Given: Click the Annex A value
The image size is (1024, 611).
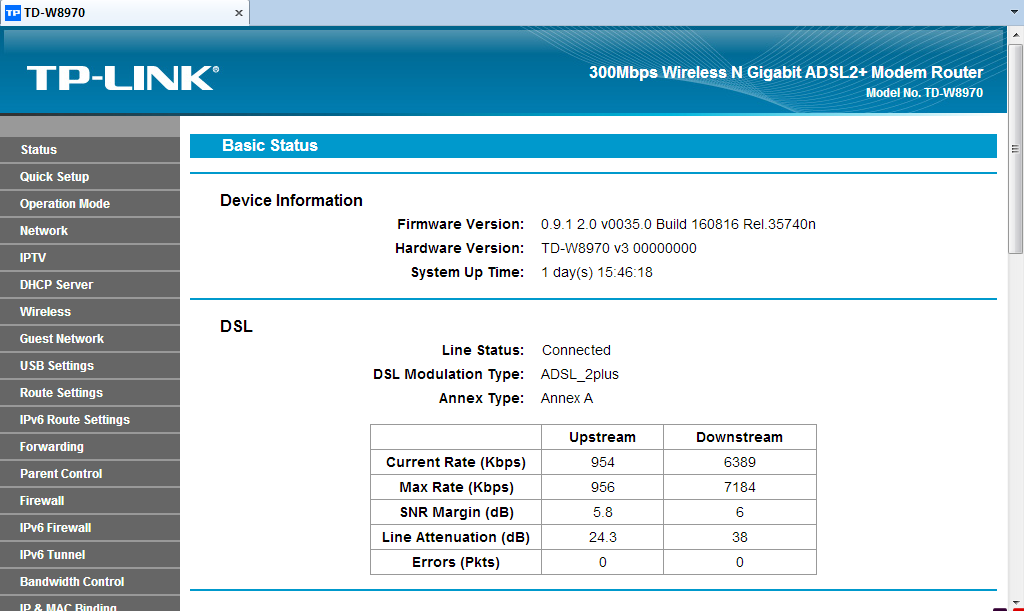Looking at the screenshot, I should point(567,399).
